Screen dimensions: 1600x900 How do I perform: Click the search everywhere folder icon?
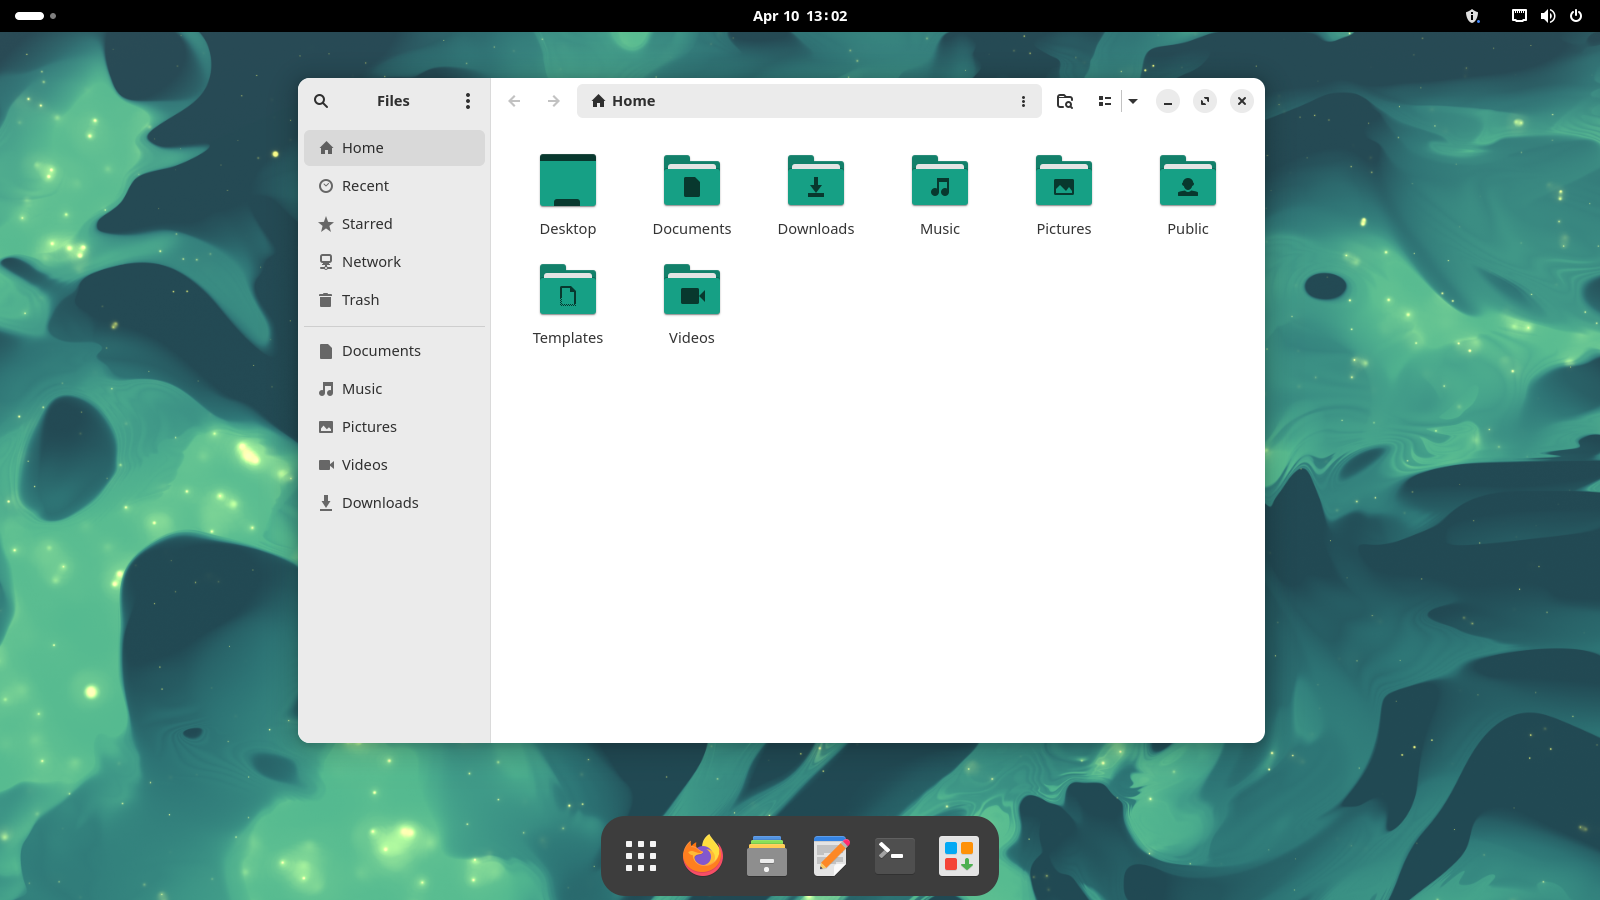(1065, 101)
